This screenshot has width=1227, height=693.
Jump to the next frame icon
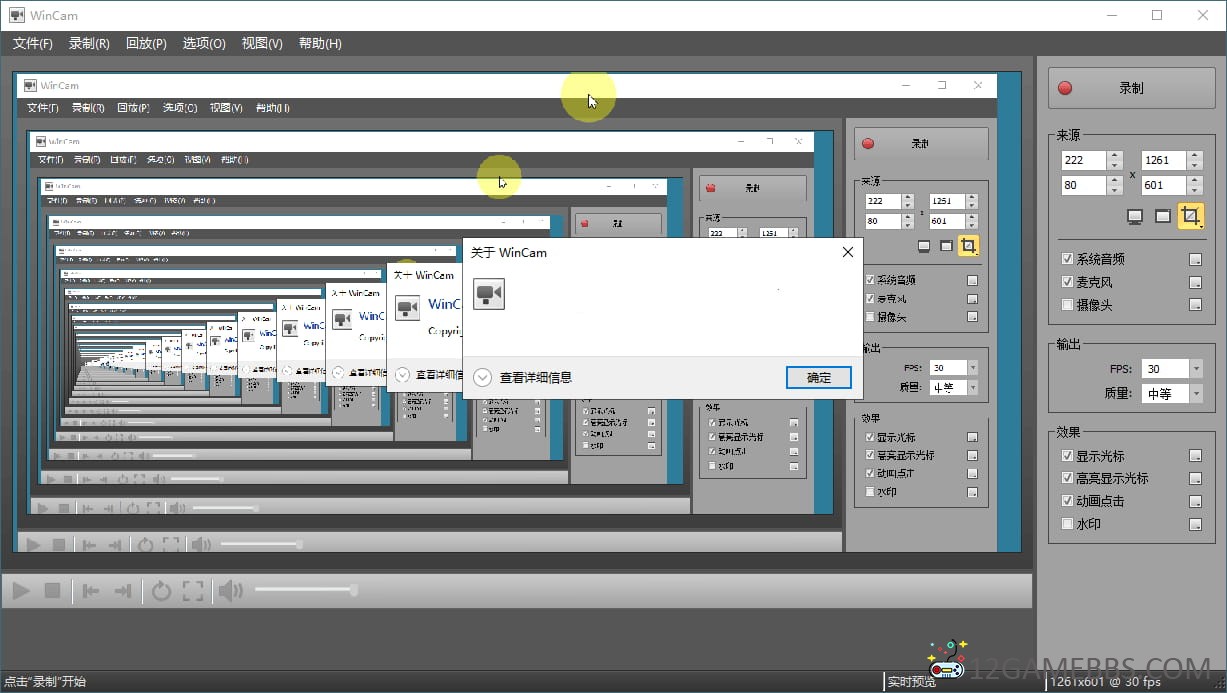click(122, 591)
